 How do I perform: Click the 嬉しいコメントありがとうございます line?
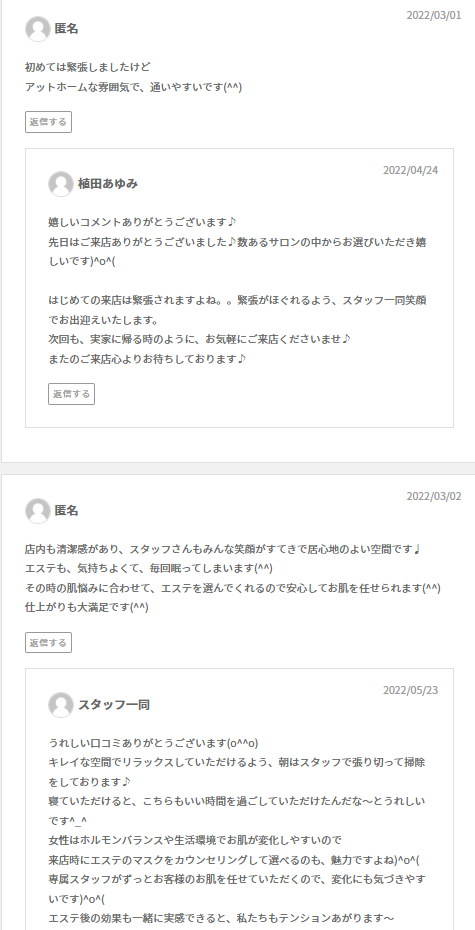pyautogui.click(x=142, y=222)
